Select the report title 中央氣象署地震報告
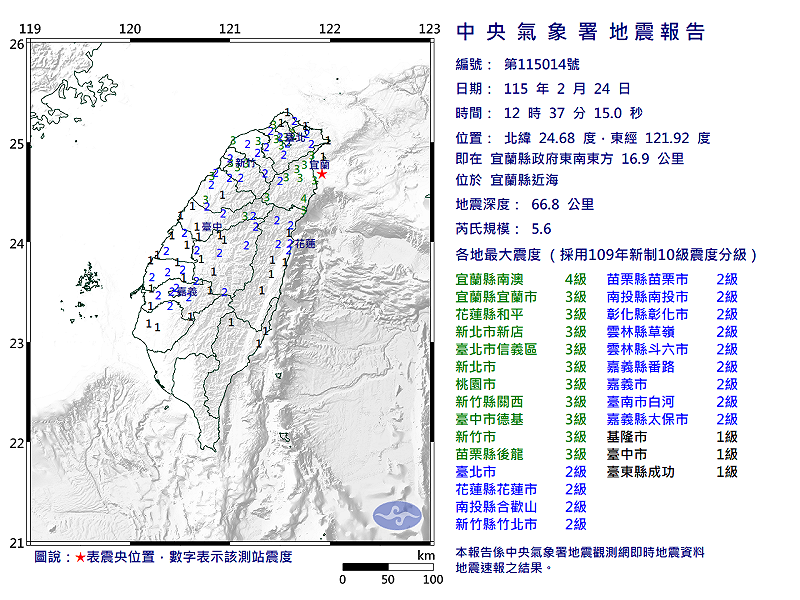 coord(580,32)
